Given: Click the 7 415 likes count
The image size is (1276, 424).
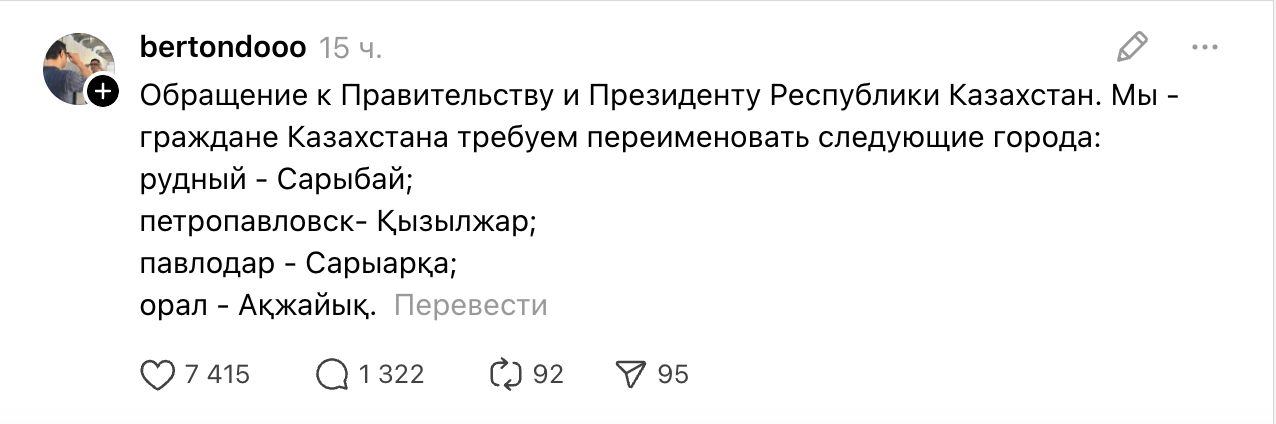Looking at the screenshot, I should [x=217, y=375].
